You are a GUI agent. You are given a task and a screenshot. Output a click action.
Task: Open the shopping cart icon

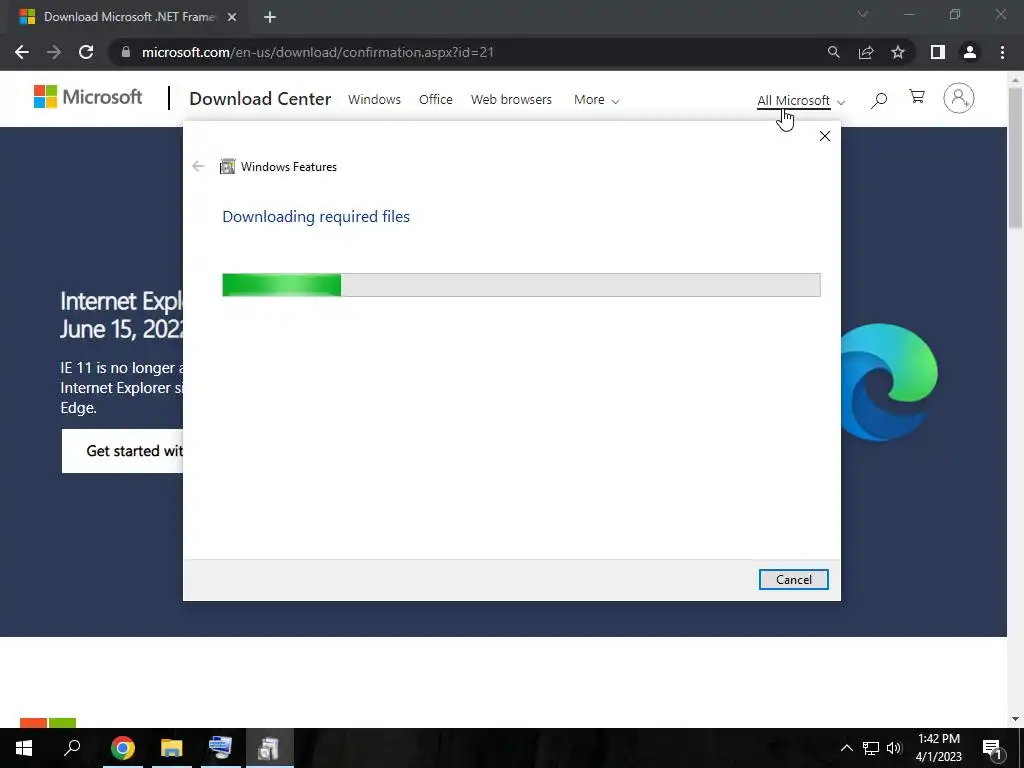coord(917,97)
